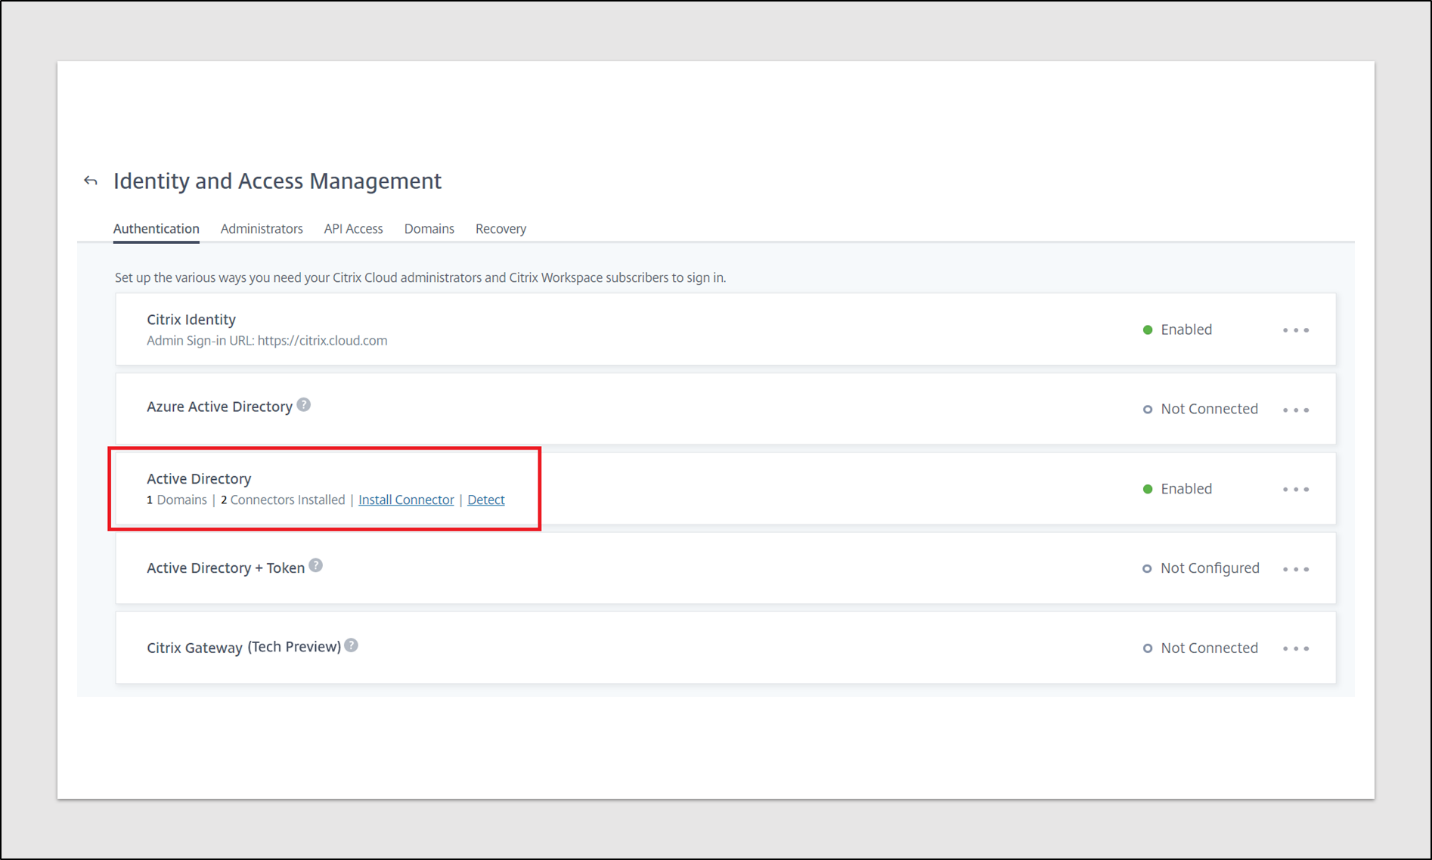Open the API Access tab
The width and height of the screenshot is (1432, 860).
point(353,229)
